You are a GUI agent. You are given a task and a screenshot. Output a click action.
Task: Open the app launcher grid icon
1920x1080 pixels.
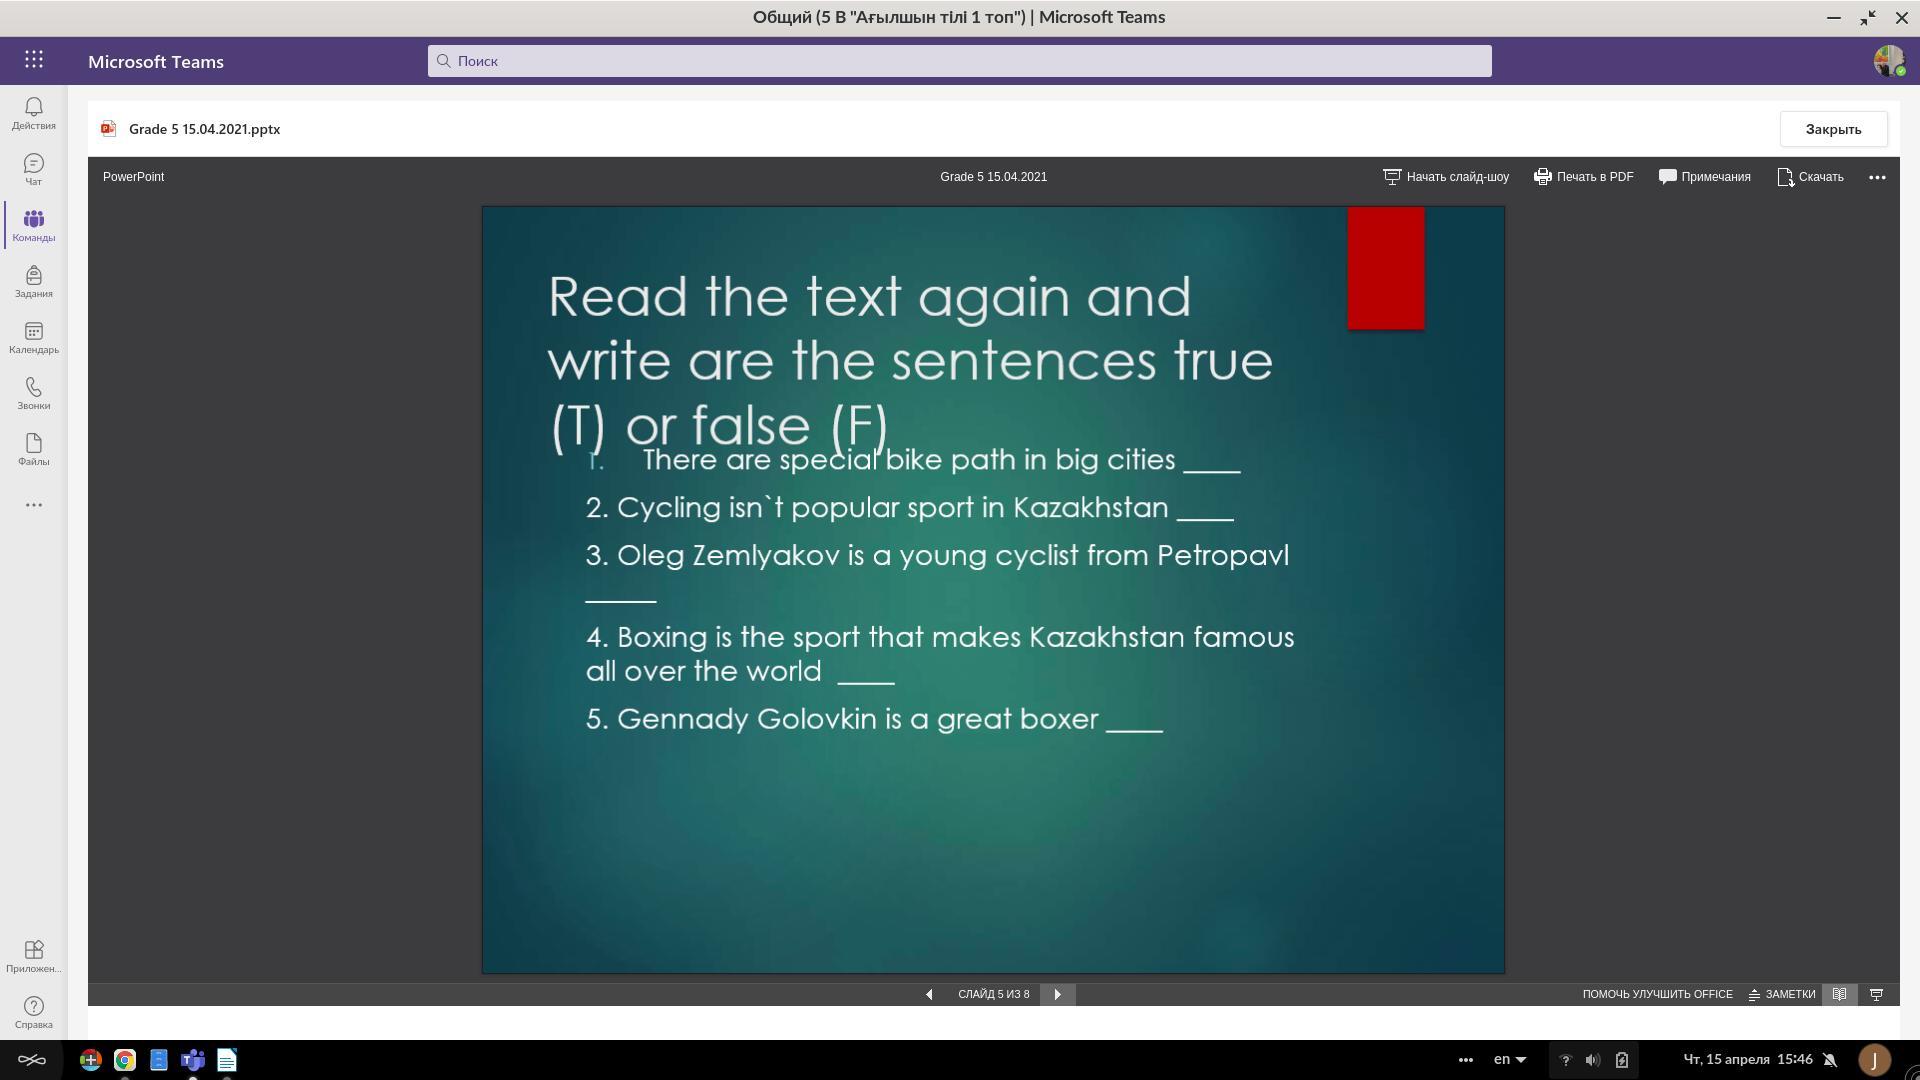click(x=34, y=61)
